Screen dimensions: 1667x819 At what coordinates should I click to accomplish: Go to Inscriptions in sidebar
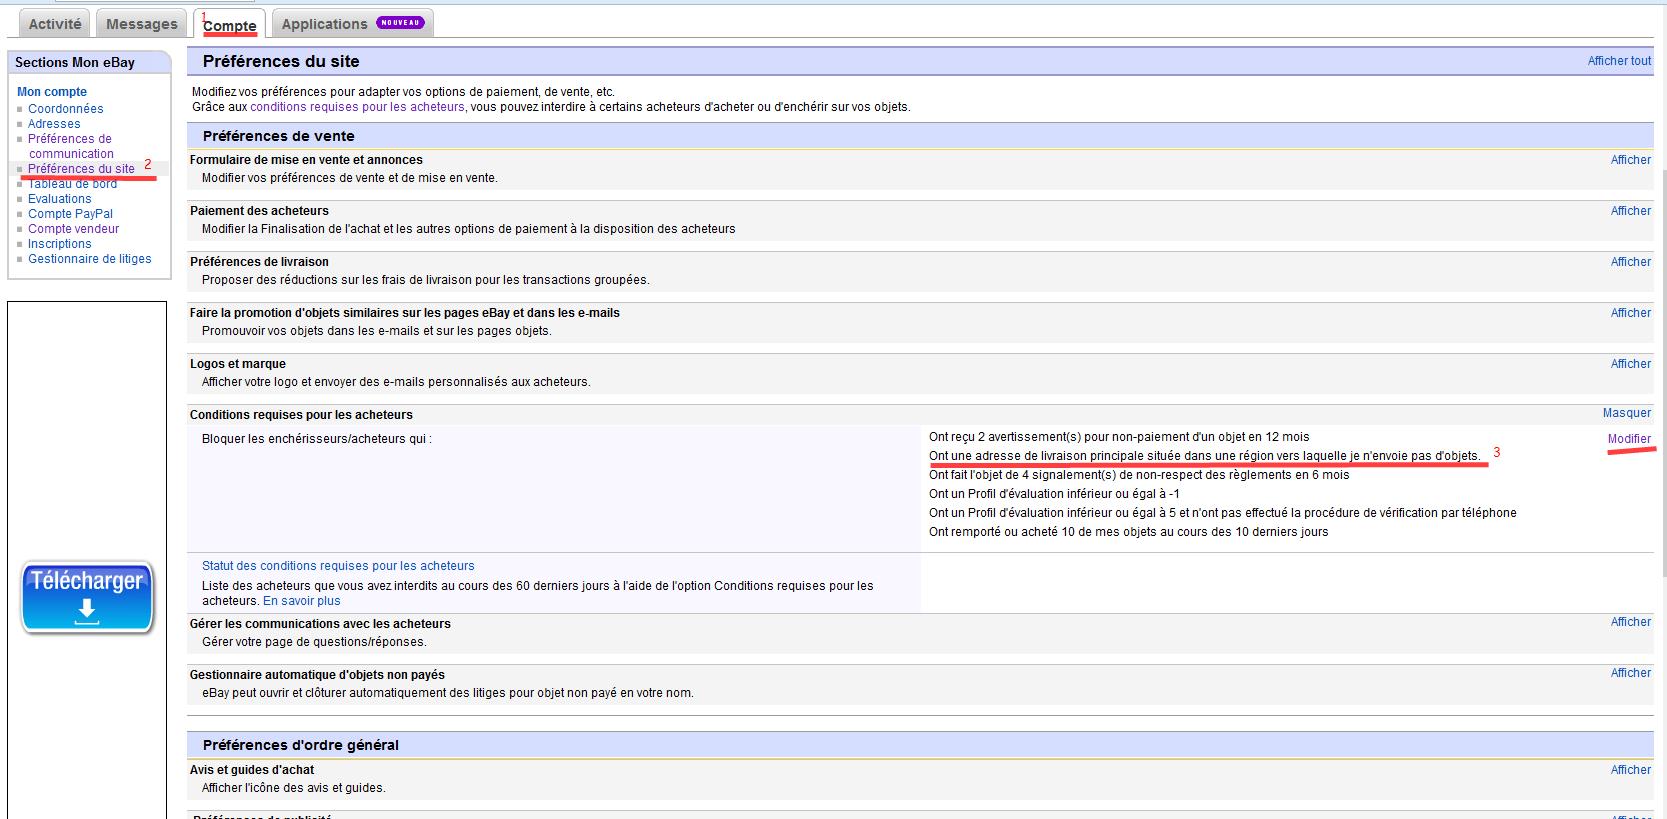pos(59,244)
